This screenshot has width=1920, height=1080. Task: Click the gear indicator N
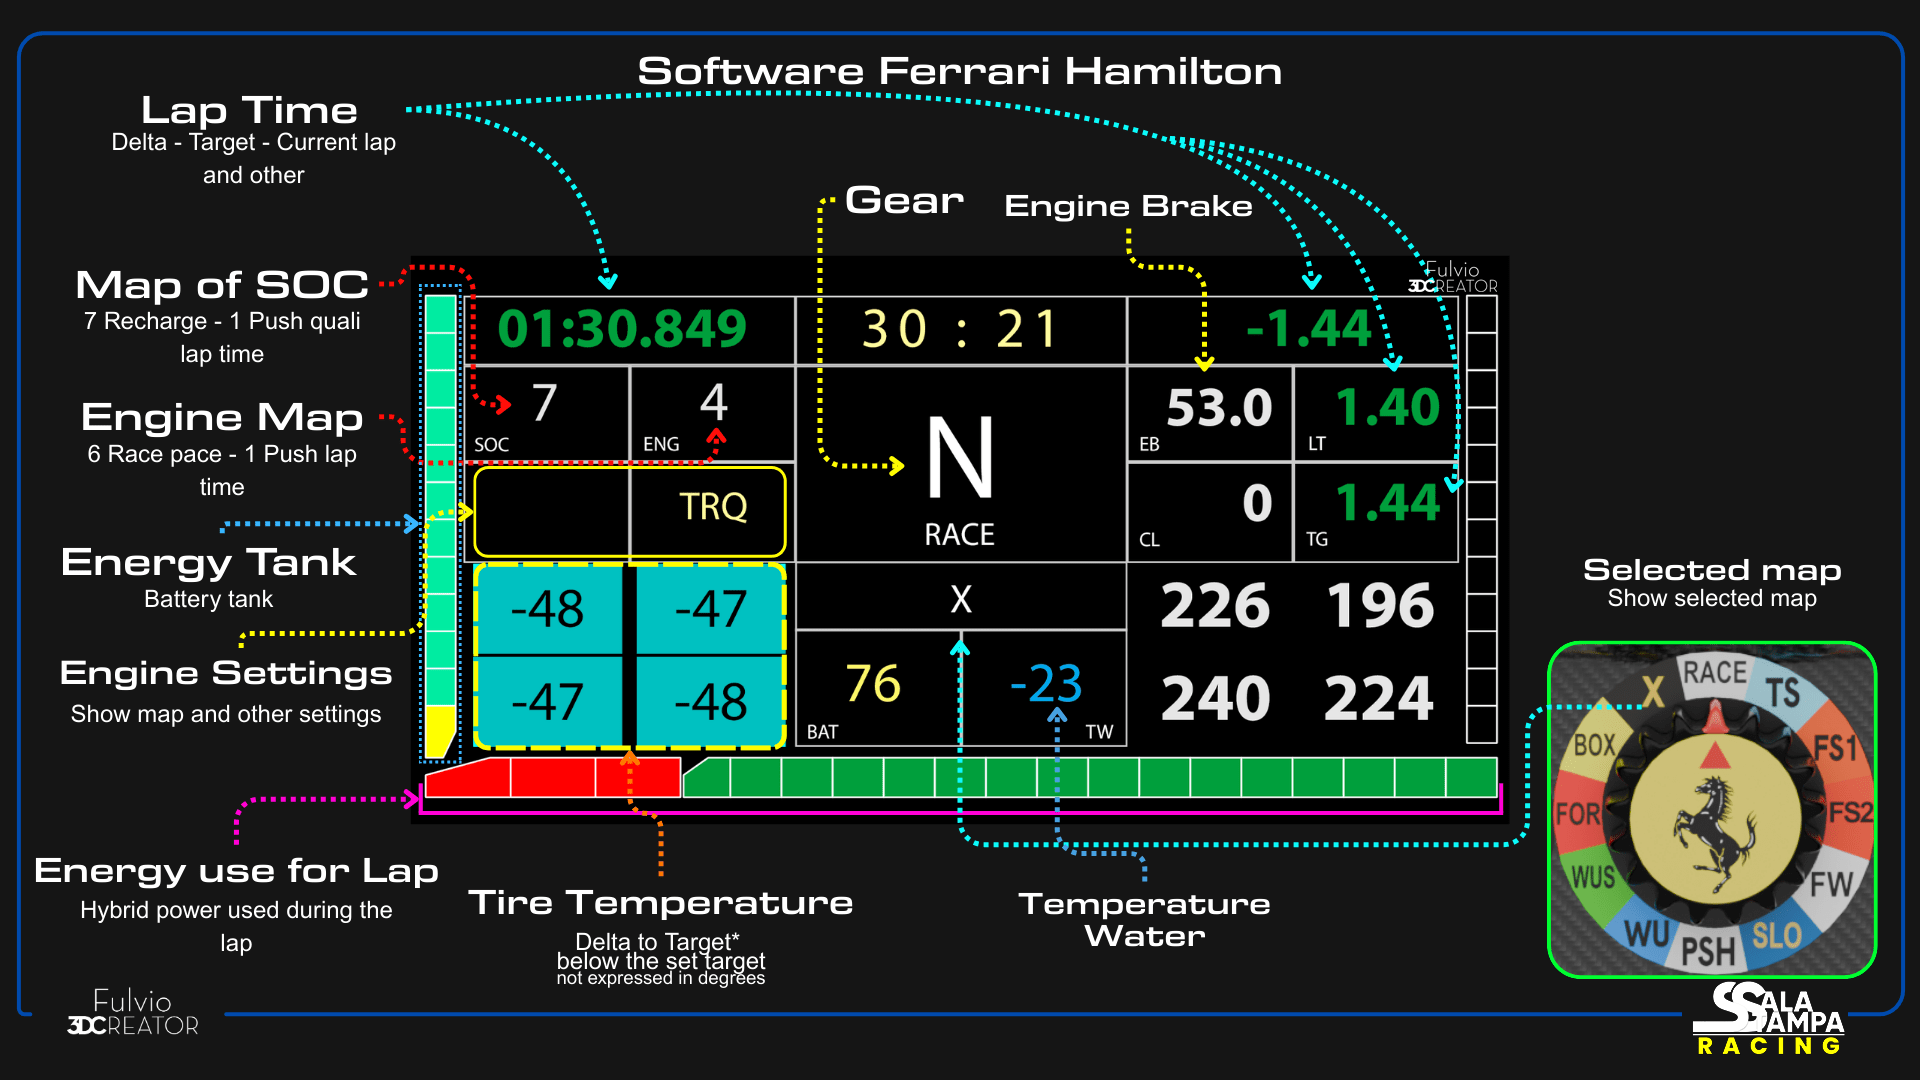tap(960, 460)
